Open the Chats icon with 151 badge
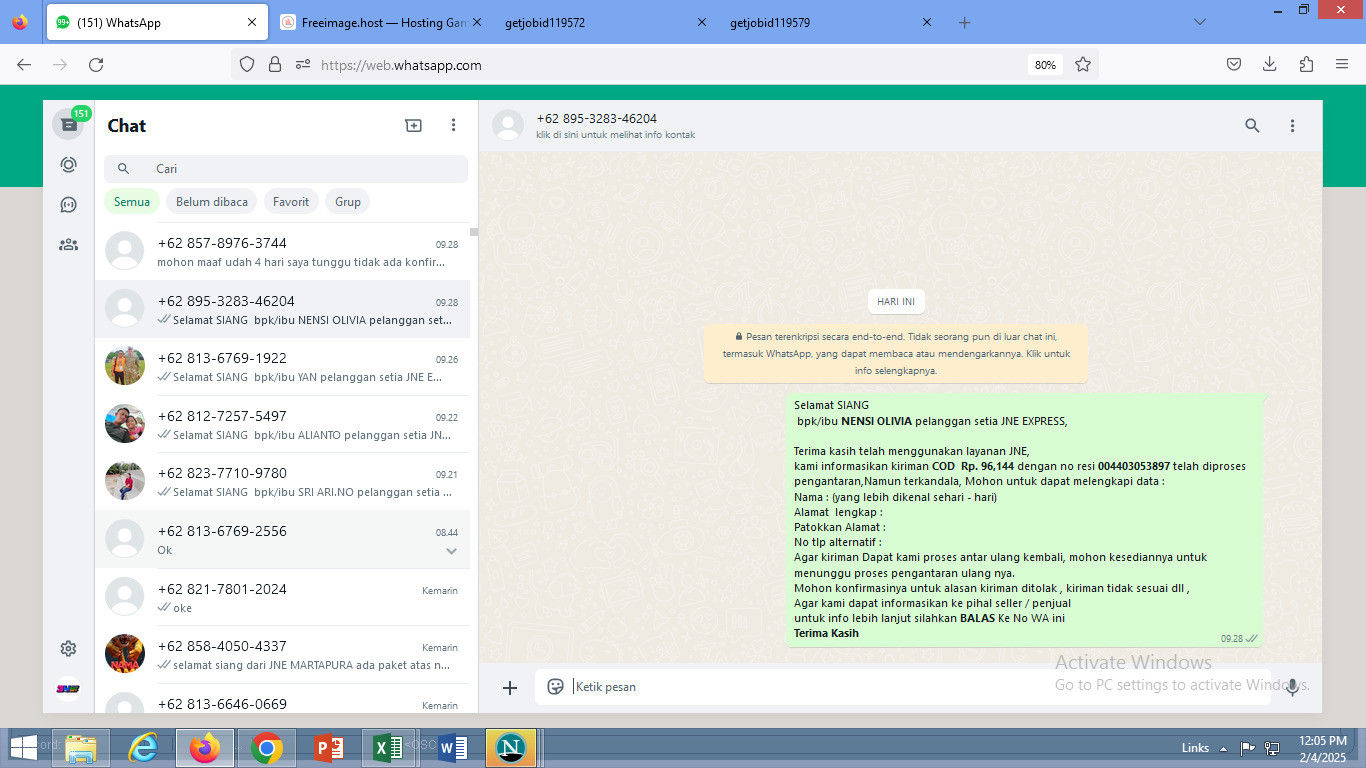Screen dimensions: 1366x768 [68, 124]
